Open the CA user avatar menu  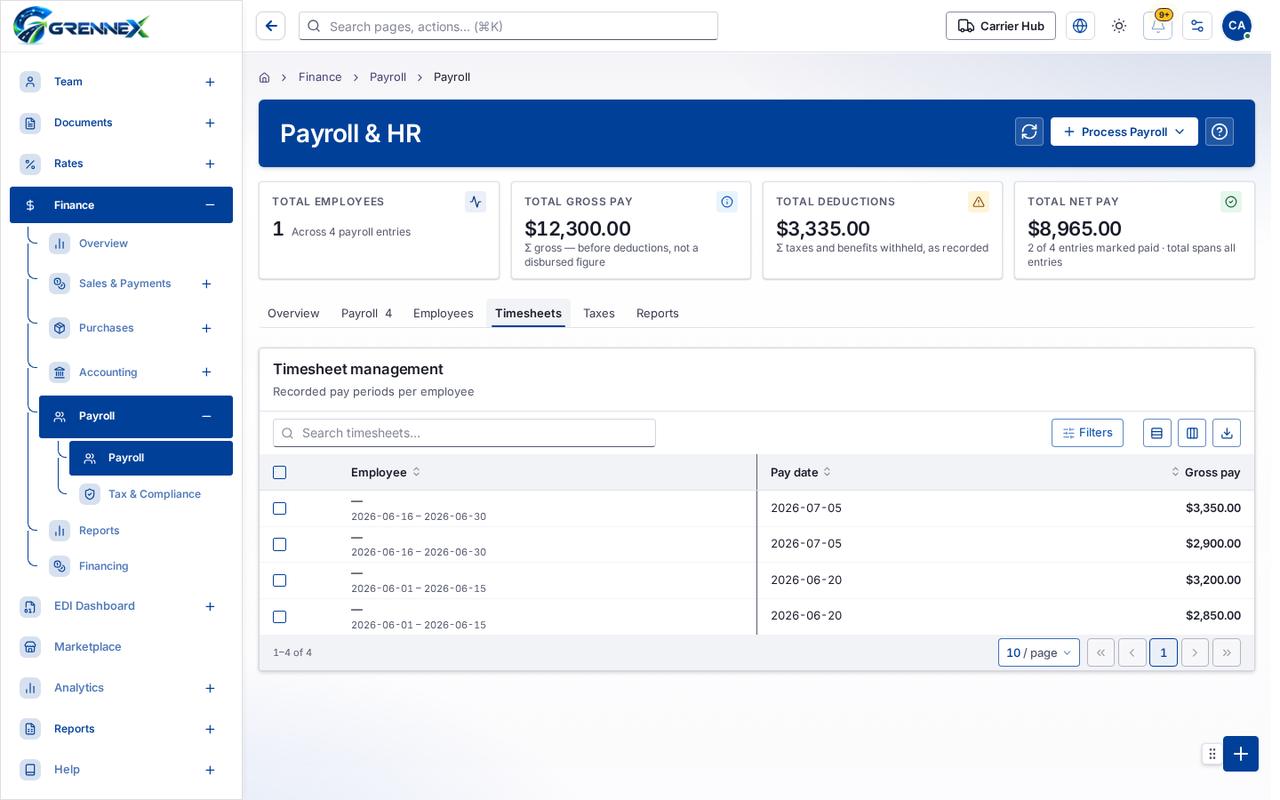coord(1236,26)
